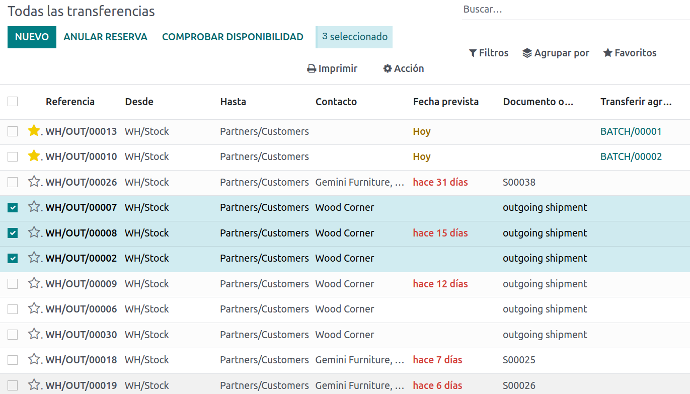Viewport: 690px width, 394px height.
Task: Star the WH/OUT/00018 transfer
Action: point(34,359)
